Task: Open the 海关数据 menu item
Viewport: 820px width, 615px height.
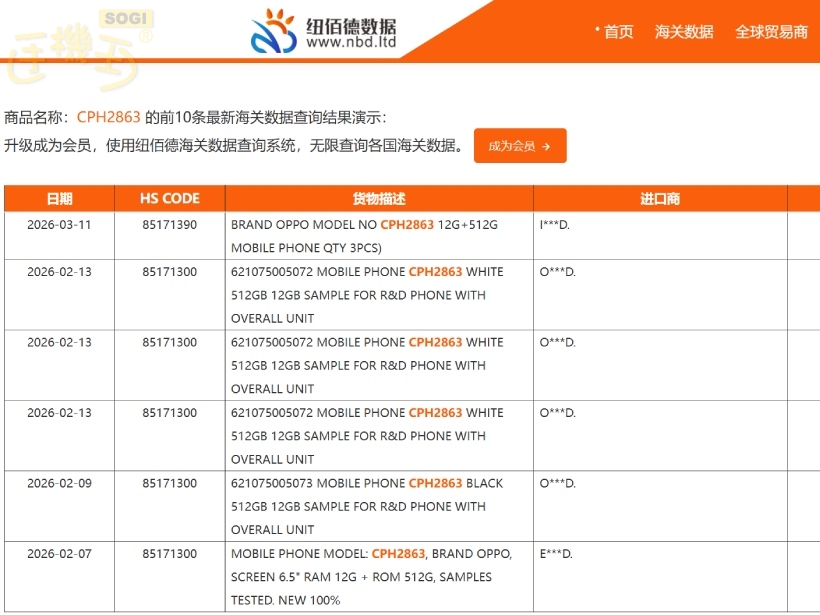Action: (684, 32)
